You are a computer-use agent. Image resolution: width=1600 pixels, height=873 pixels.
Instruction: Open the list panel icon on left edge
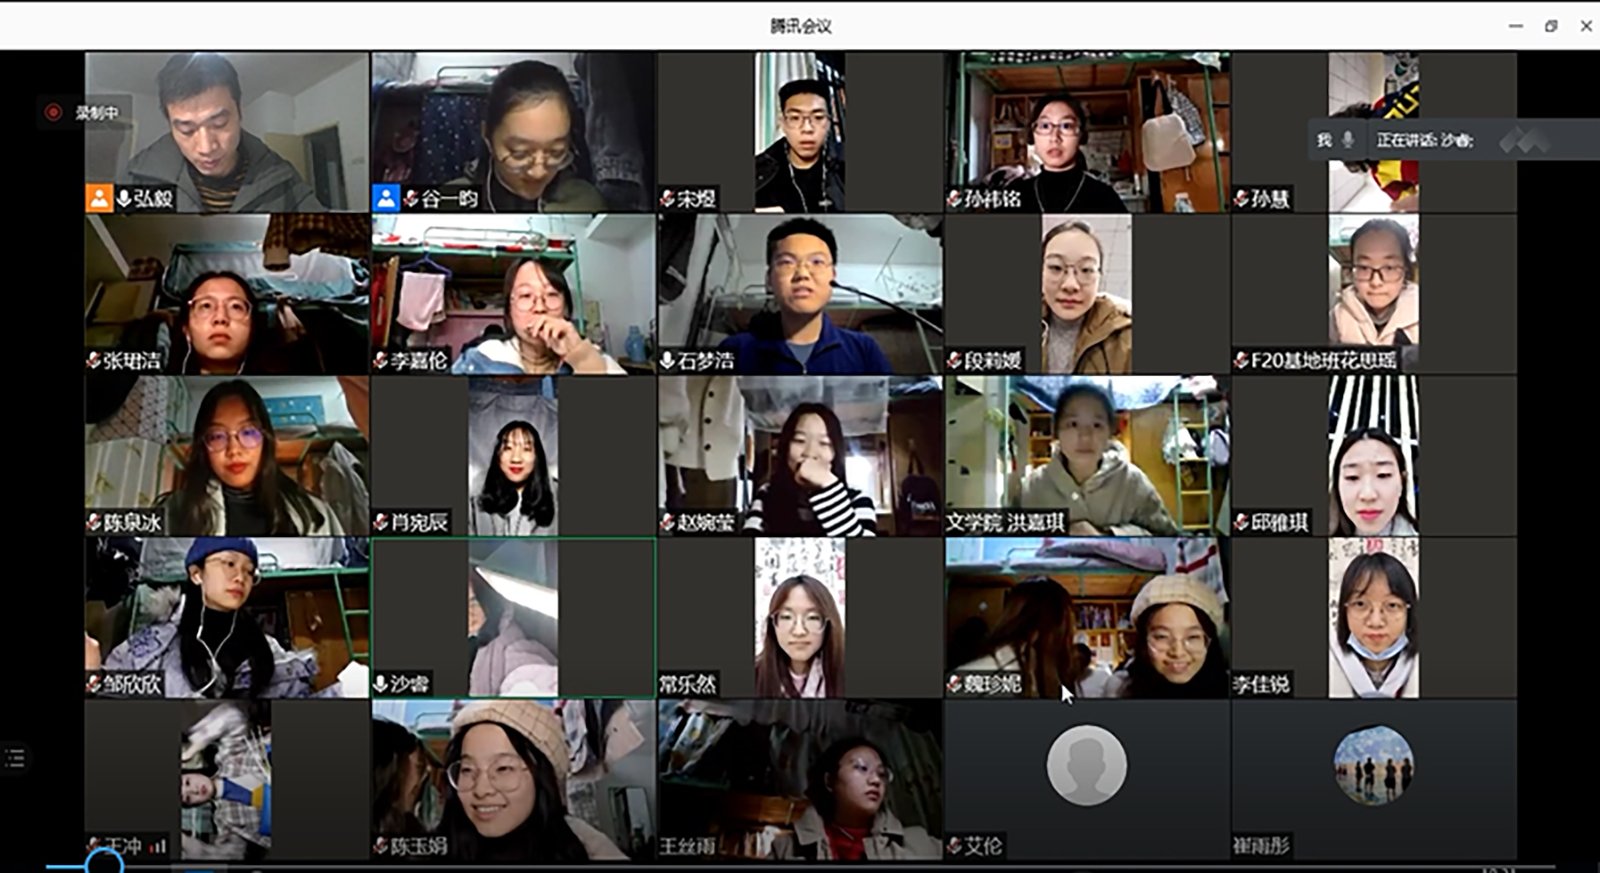pyautogui.click(x=15, y=758)
